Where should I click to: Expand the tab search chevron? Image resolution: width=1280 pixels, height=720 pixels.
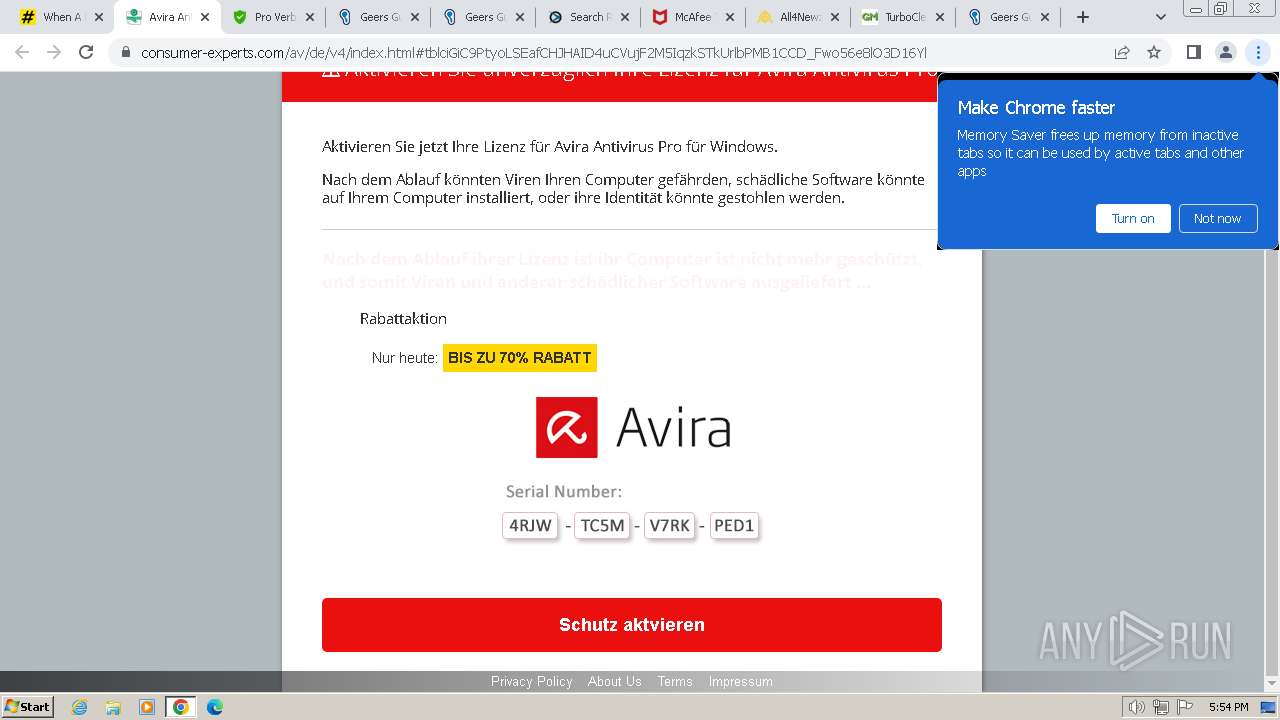click(1160, 17)
